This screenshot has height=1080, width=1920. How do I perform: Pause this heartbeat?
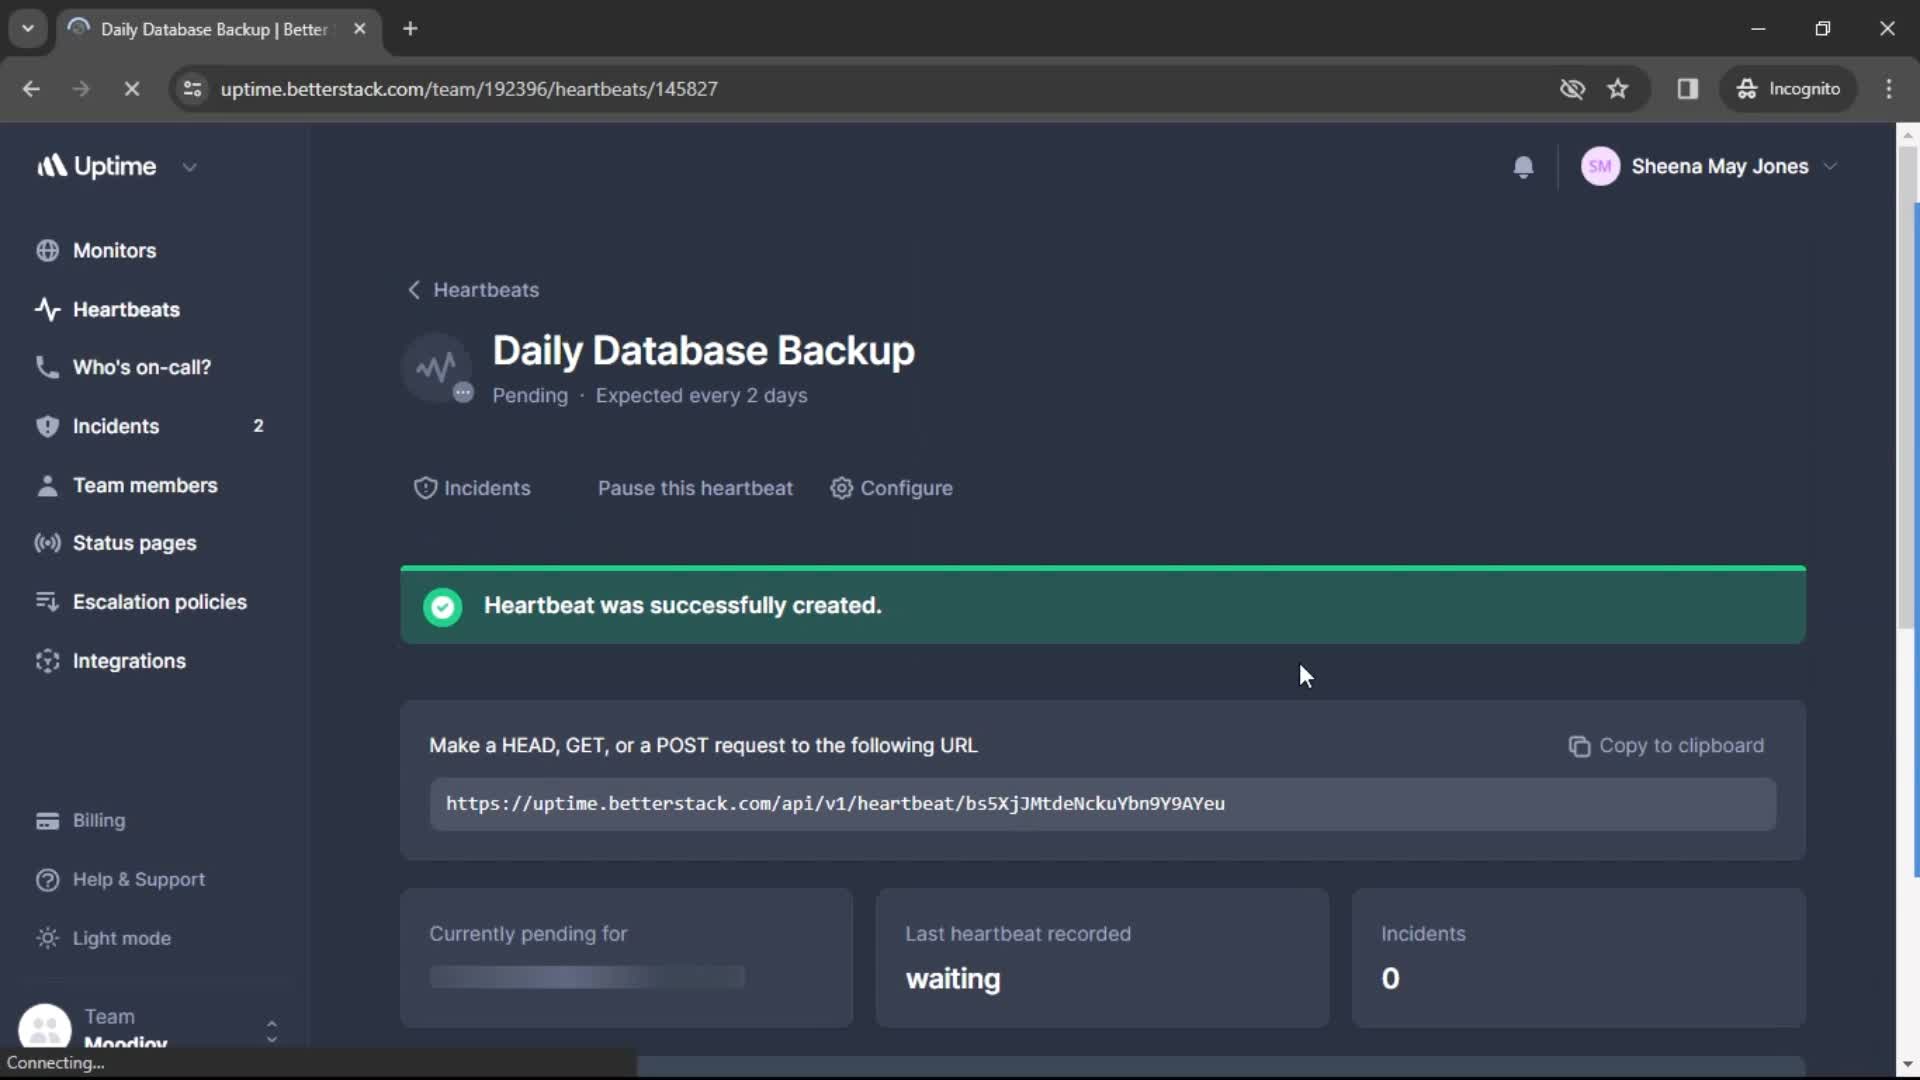click(x=695, y=489)
